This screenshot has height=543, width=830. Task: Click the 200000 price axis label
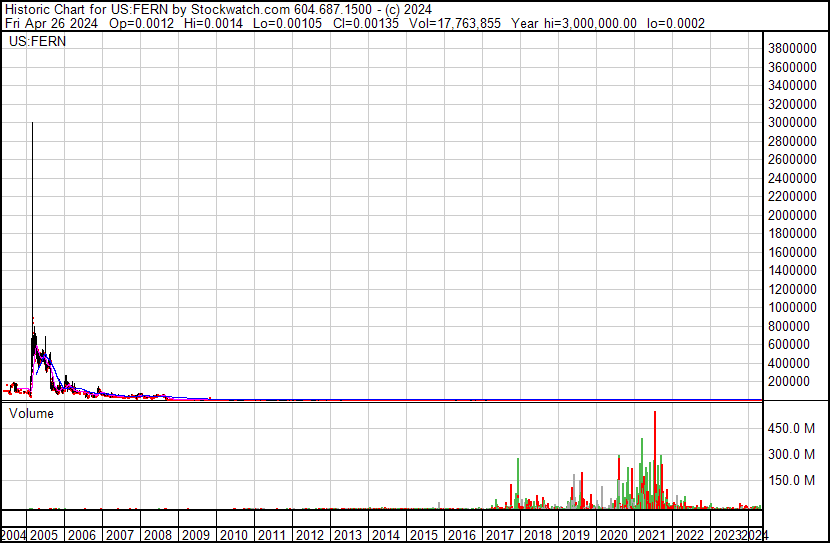pyautogui.click(x=789, y=382)
